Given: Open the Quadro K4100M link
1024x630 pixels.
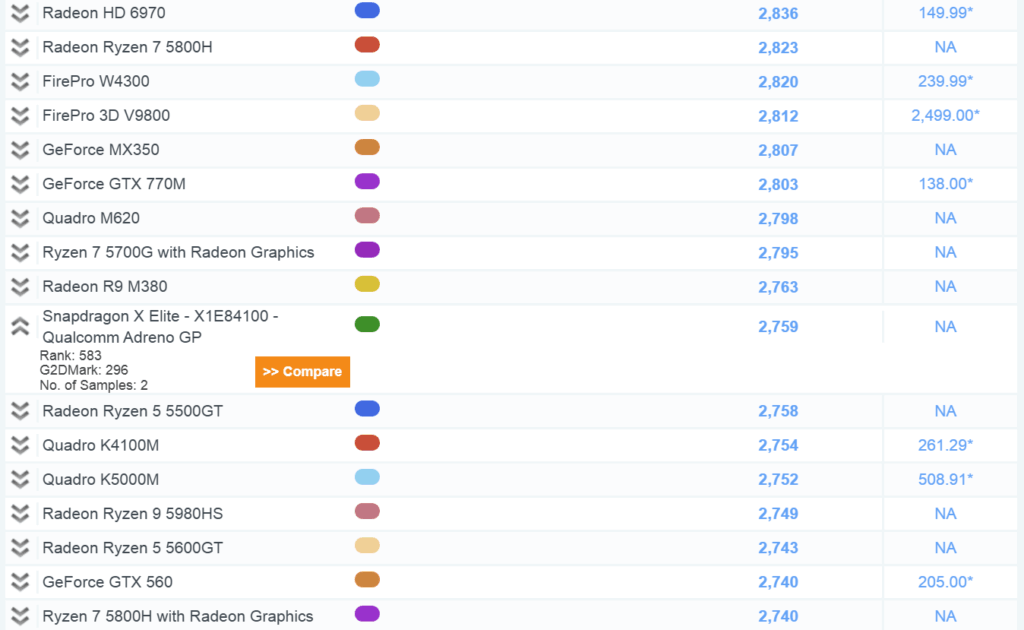Looking at the screenshot, I should 101,445.
